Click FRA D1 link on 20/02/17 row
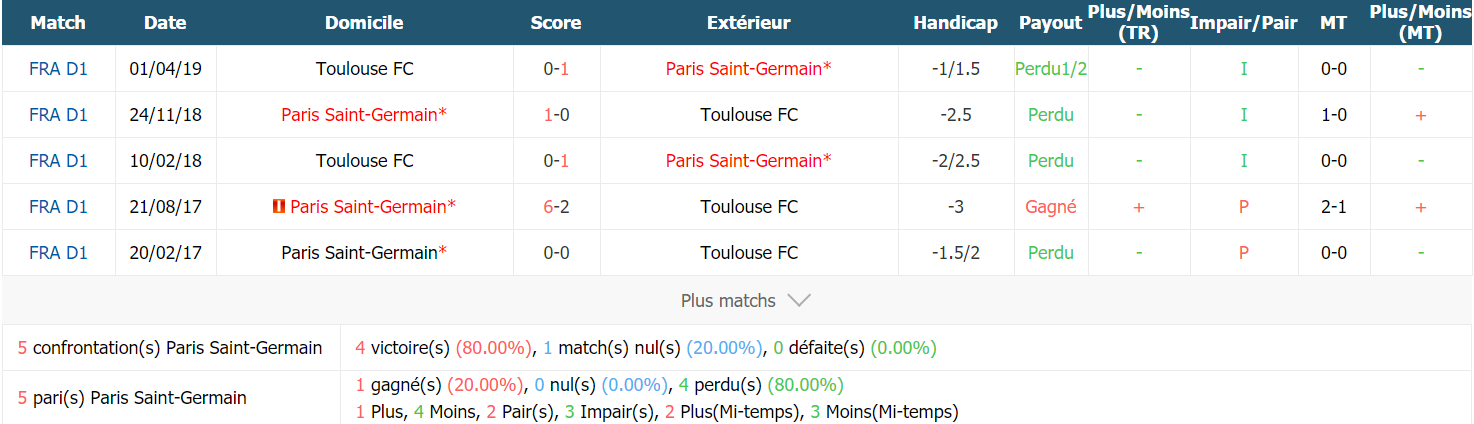 (x=59, y=253)
